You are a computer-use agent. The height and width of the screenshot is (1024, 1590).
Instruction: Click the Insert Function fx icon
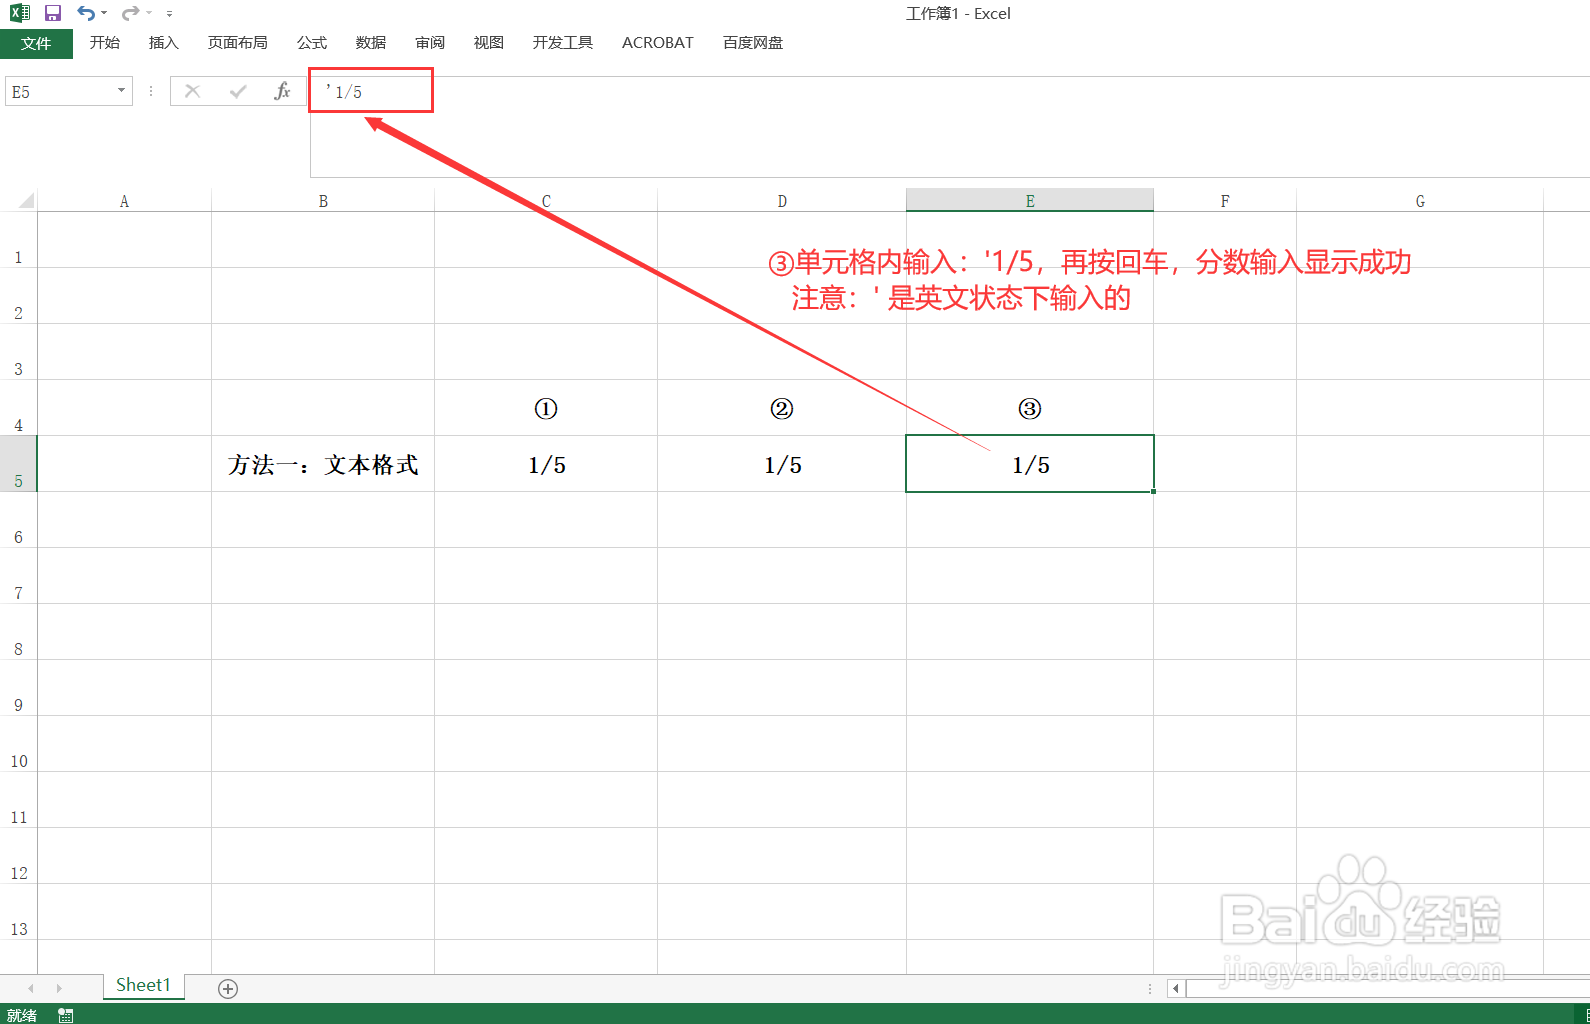point(282,92)
